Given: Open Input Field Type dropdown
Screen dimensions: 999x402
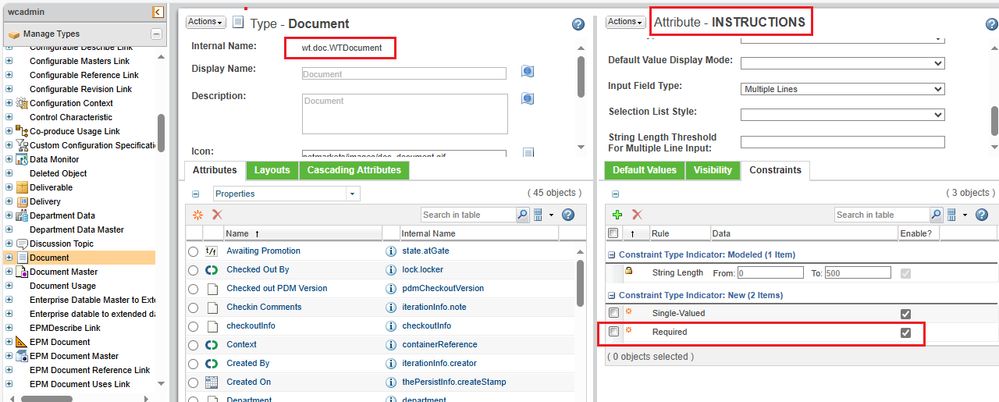Looking at the screenshot, I should pyautogui.click(x=842, y=89).
